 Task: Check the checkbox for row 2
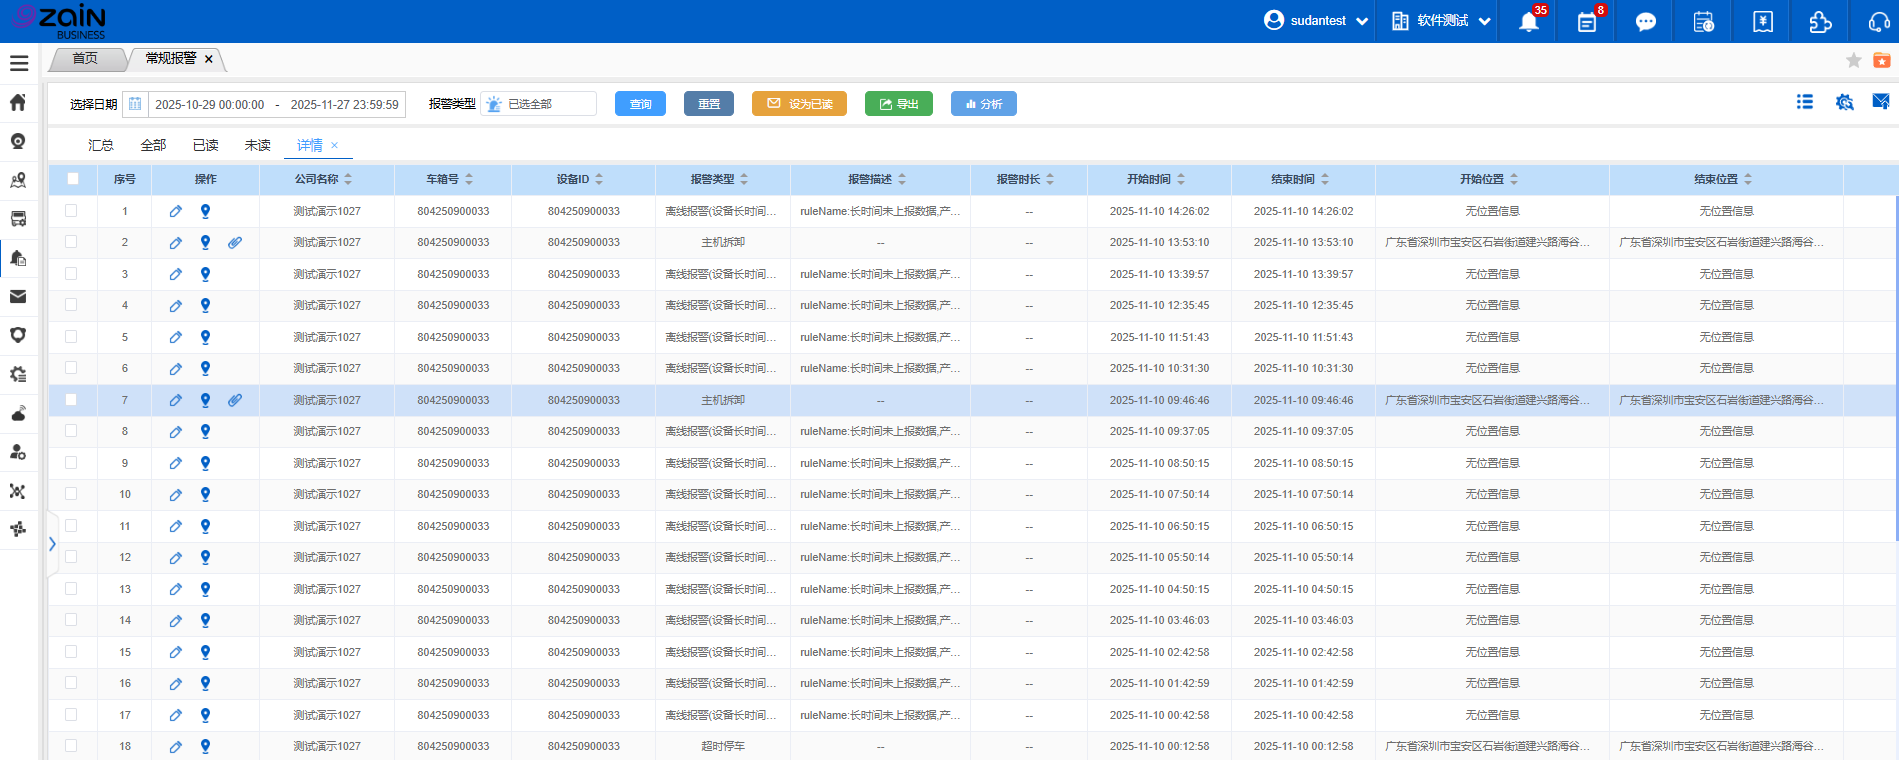[x=71, y=242]
